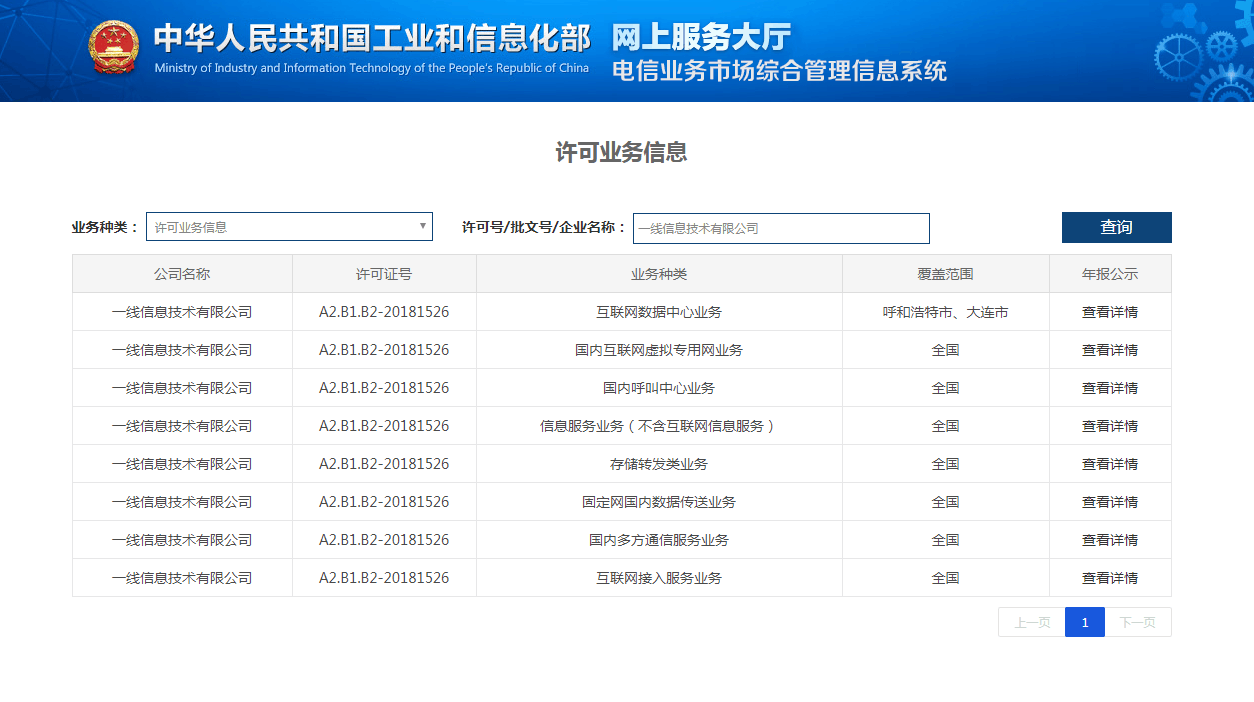View details of 信息服务业务 row
This screenshot has height=702, width=1254.
pyautogui.click(x=1109, y=426)
